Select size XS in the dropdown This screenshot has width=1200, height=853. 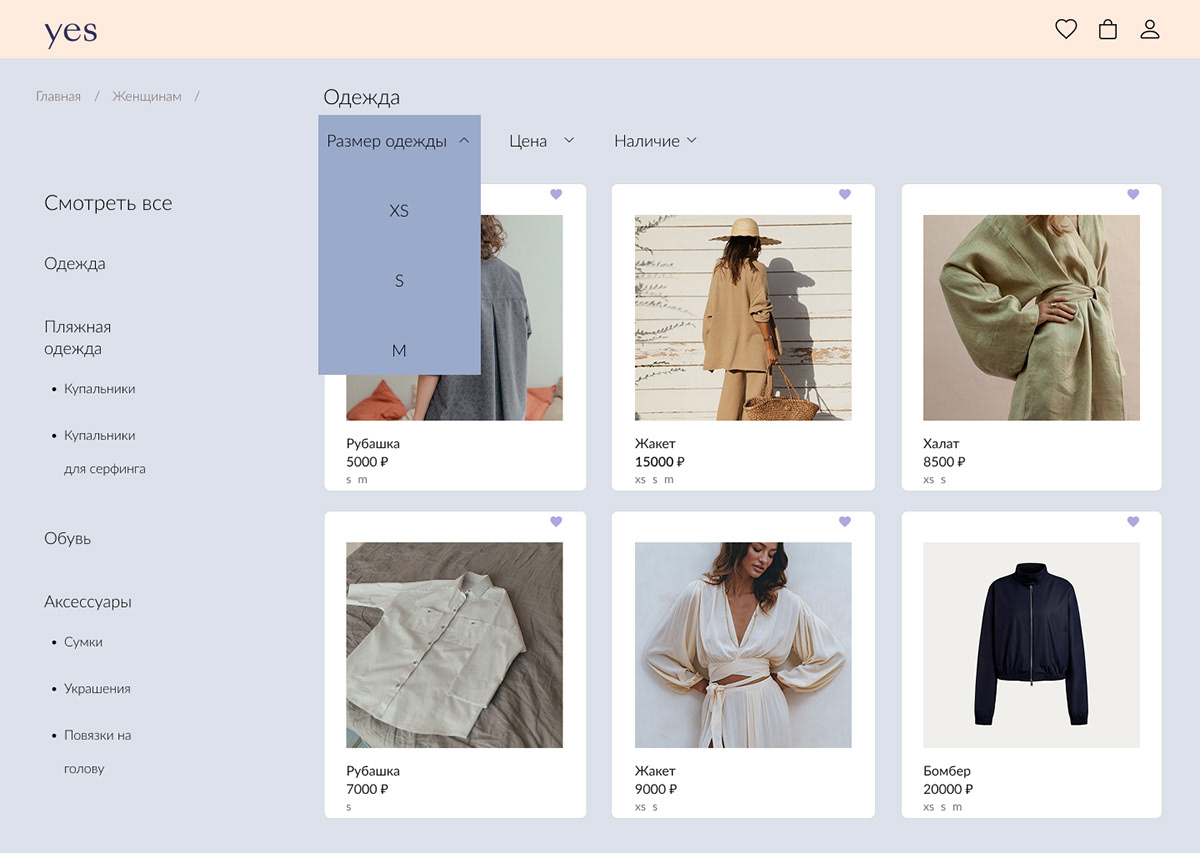pyautogui.click(x=399, y=211)
